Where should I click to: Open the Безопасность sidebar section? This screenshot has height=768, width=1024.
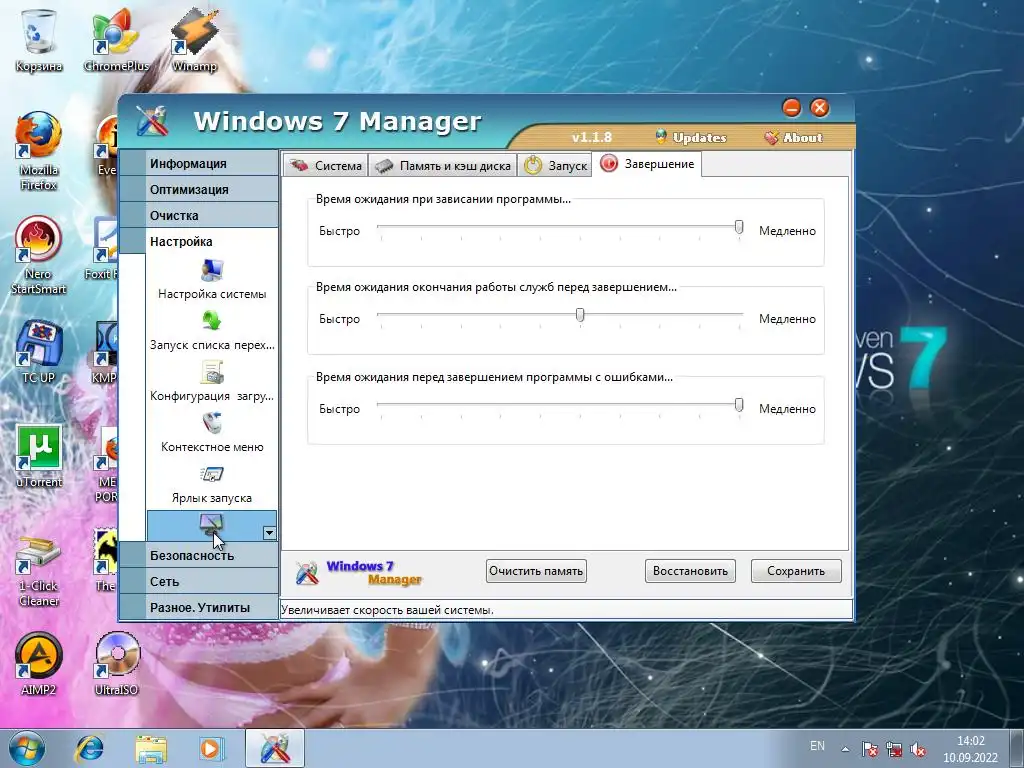[199, 555]
